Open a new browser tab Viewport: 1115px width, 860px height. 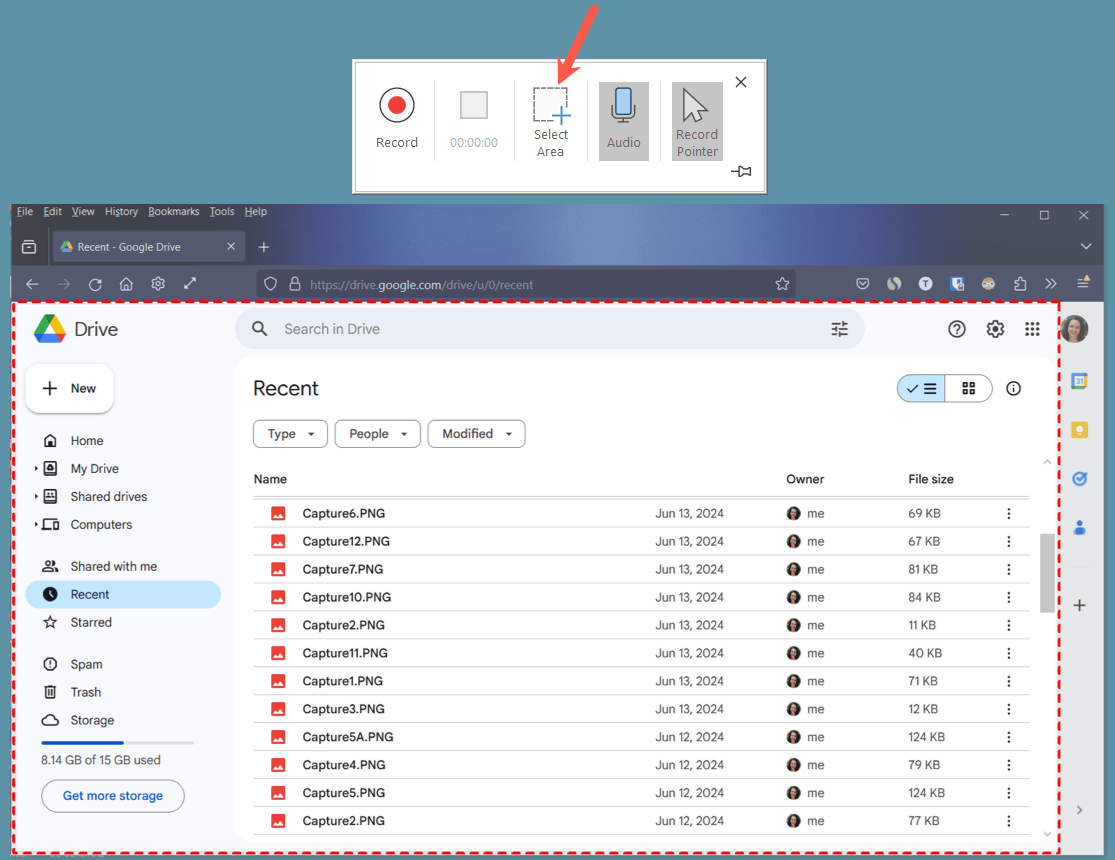pos(264,247)
